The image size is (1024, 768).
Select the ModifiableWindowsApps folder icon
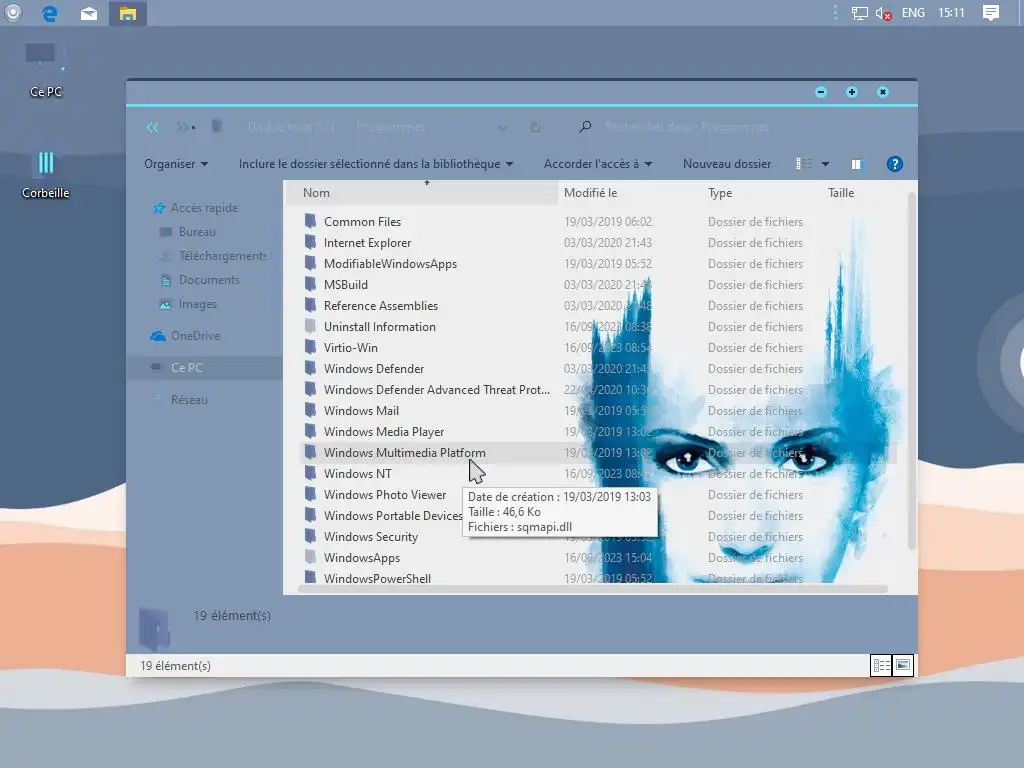(x=311, y=263)
